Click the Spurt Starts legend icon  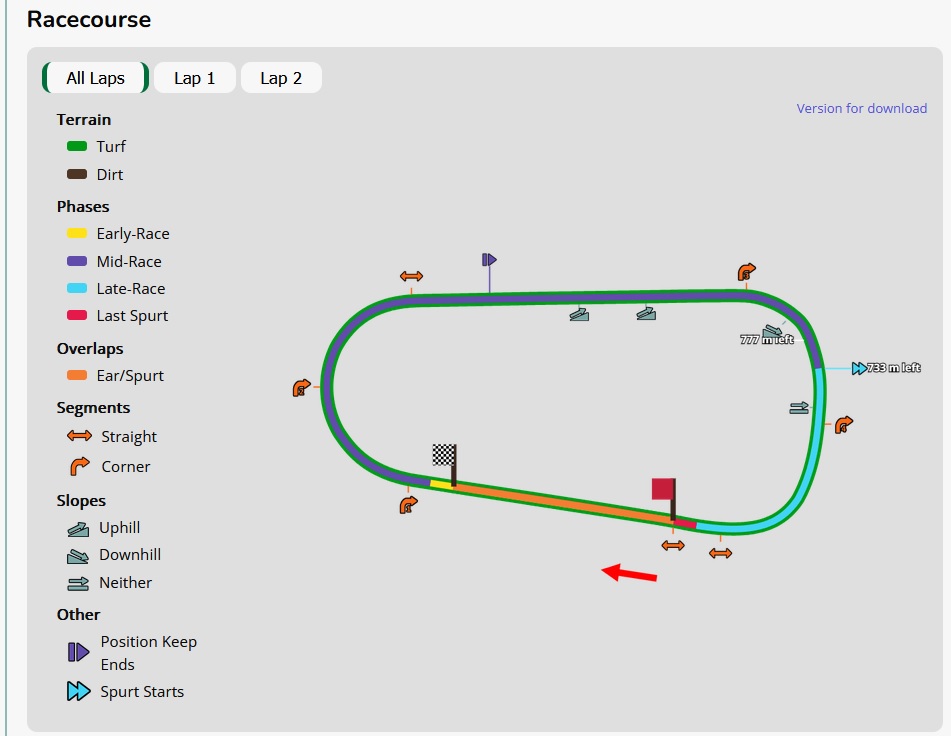79,691
